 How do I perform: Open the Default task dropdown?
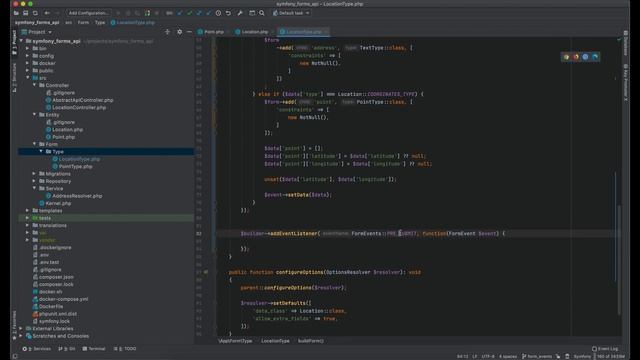click(291, 13)
